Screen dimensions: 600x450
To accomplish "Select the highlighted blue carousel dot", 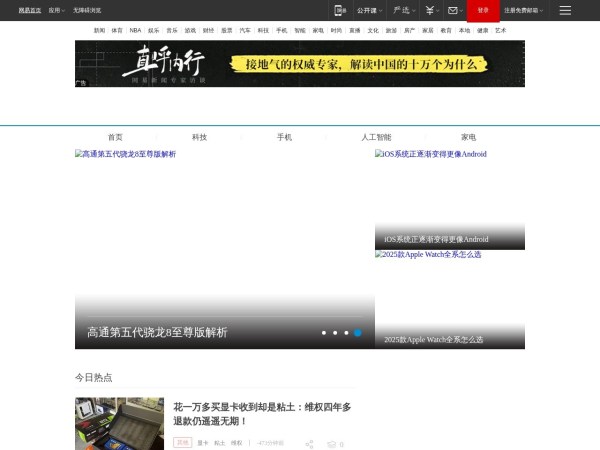I will [x=358, y=332].
